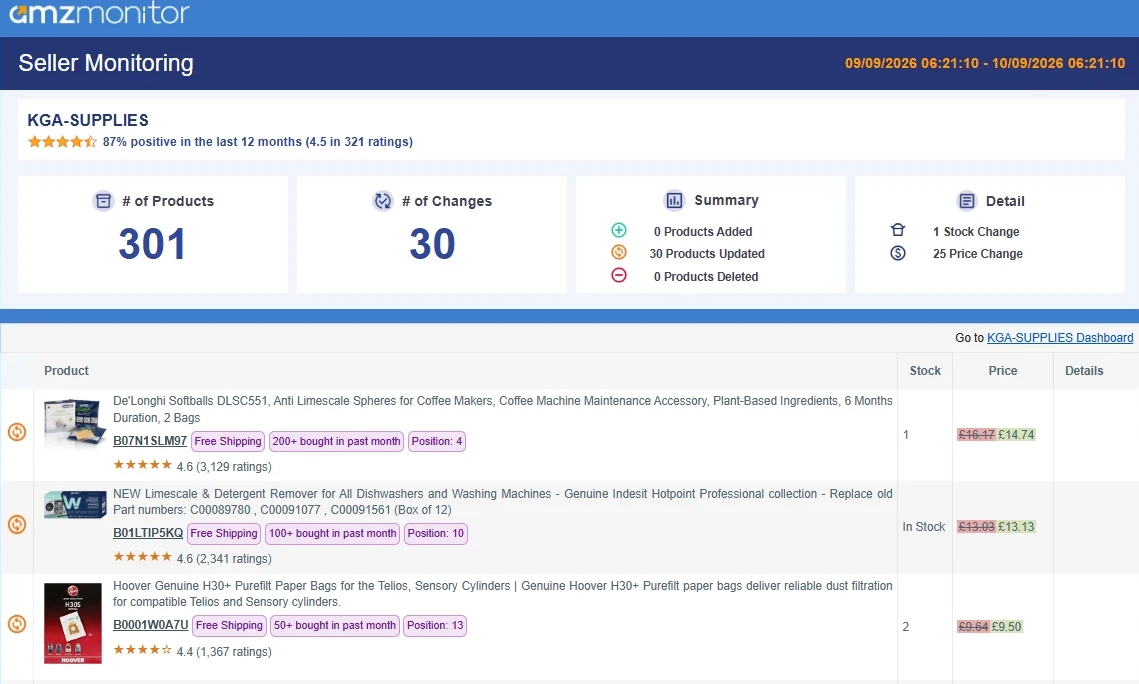Click the Hoover 4.4 star rating
1139x684 pixels.
click(x=142, y=650)
